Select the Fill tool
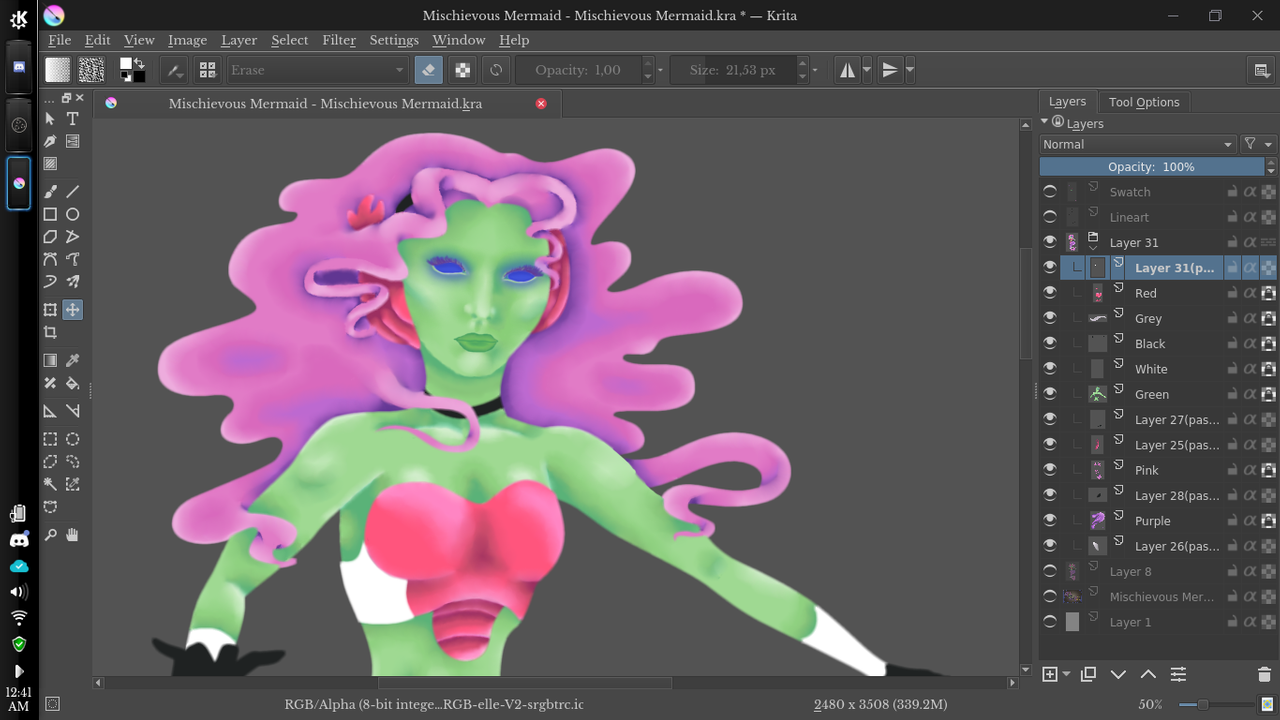 click(x=72, y=383)
